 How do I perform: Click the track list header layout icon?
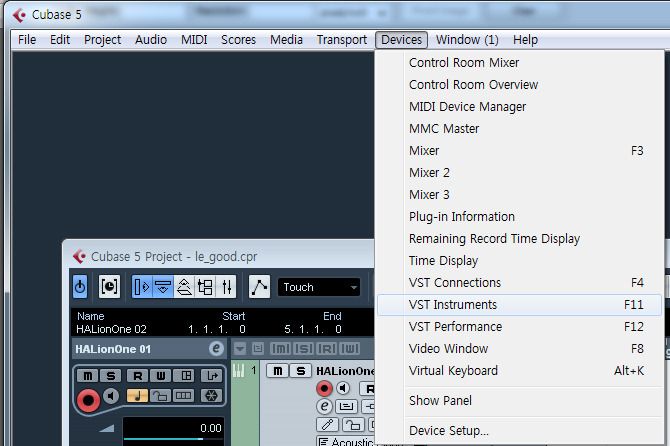258,349
